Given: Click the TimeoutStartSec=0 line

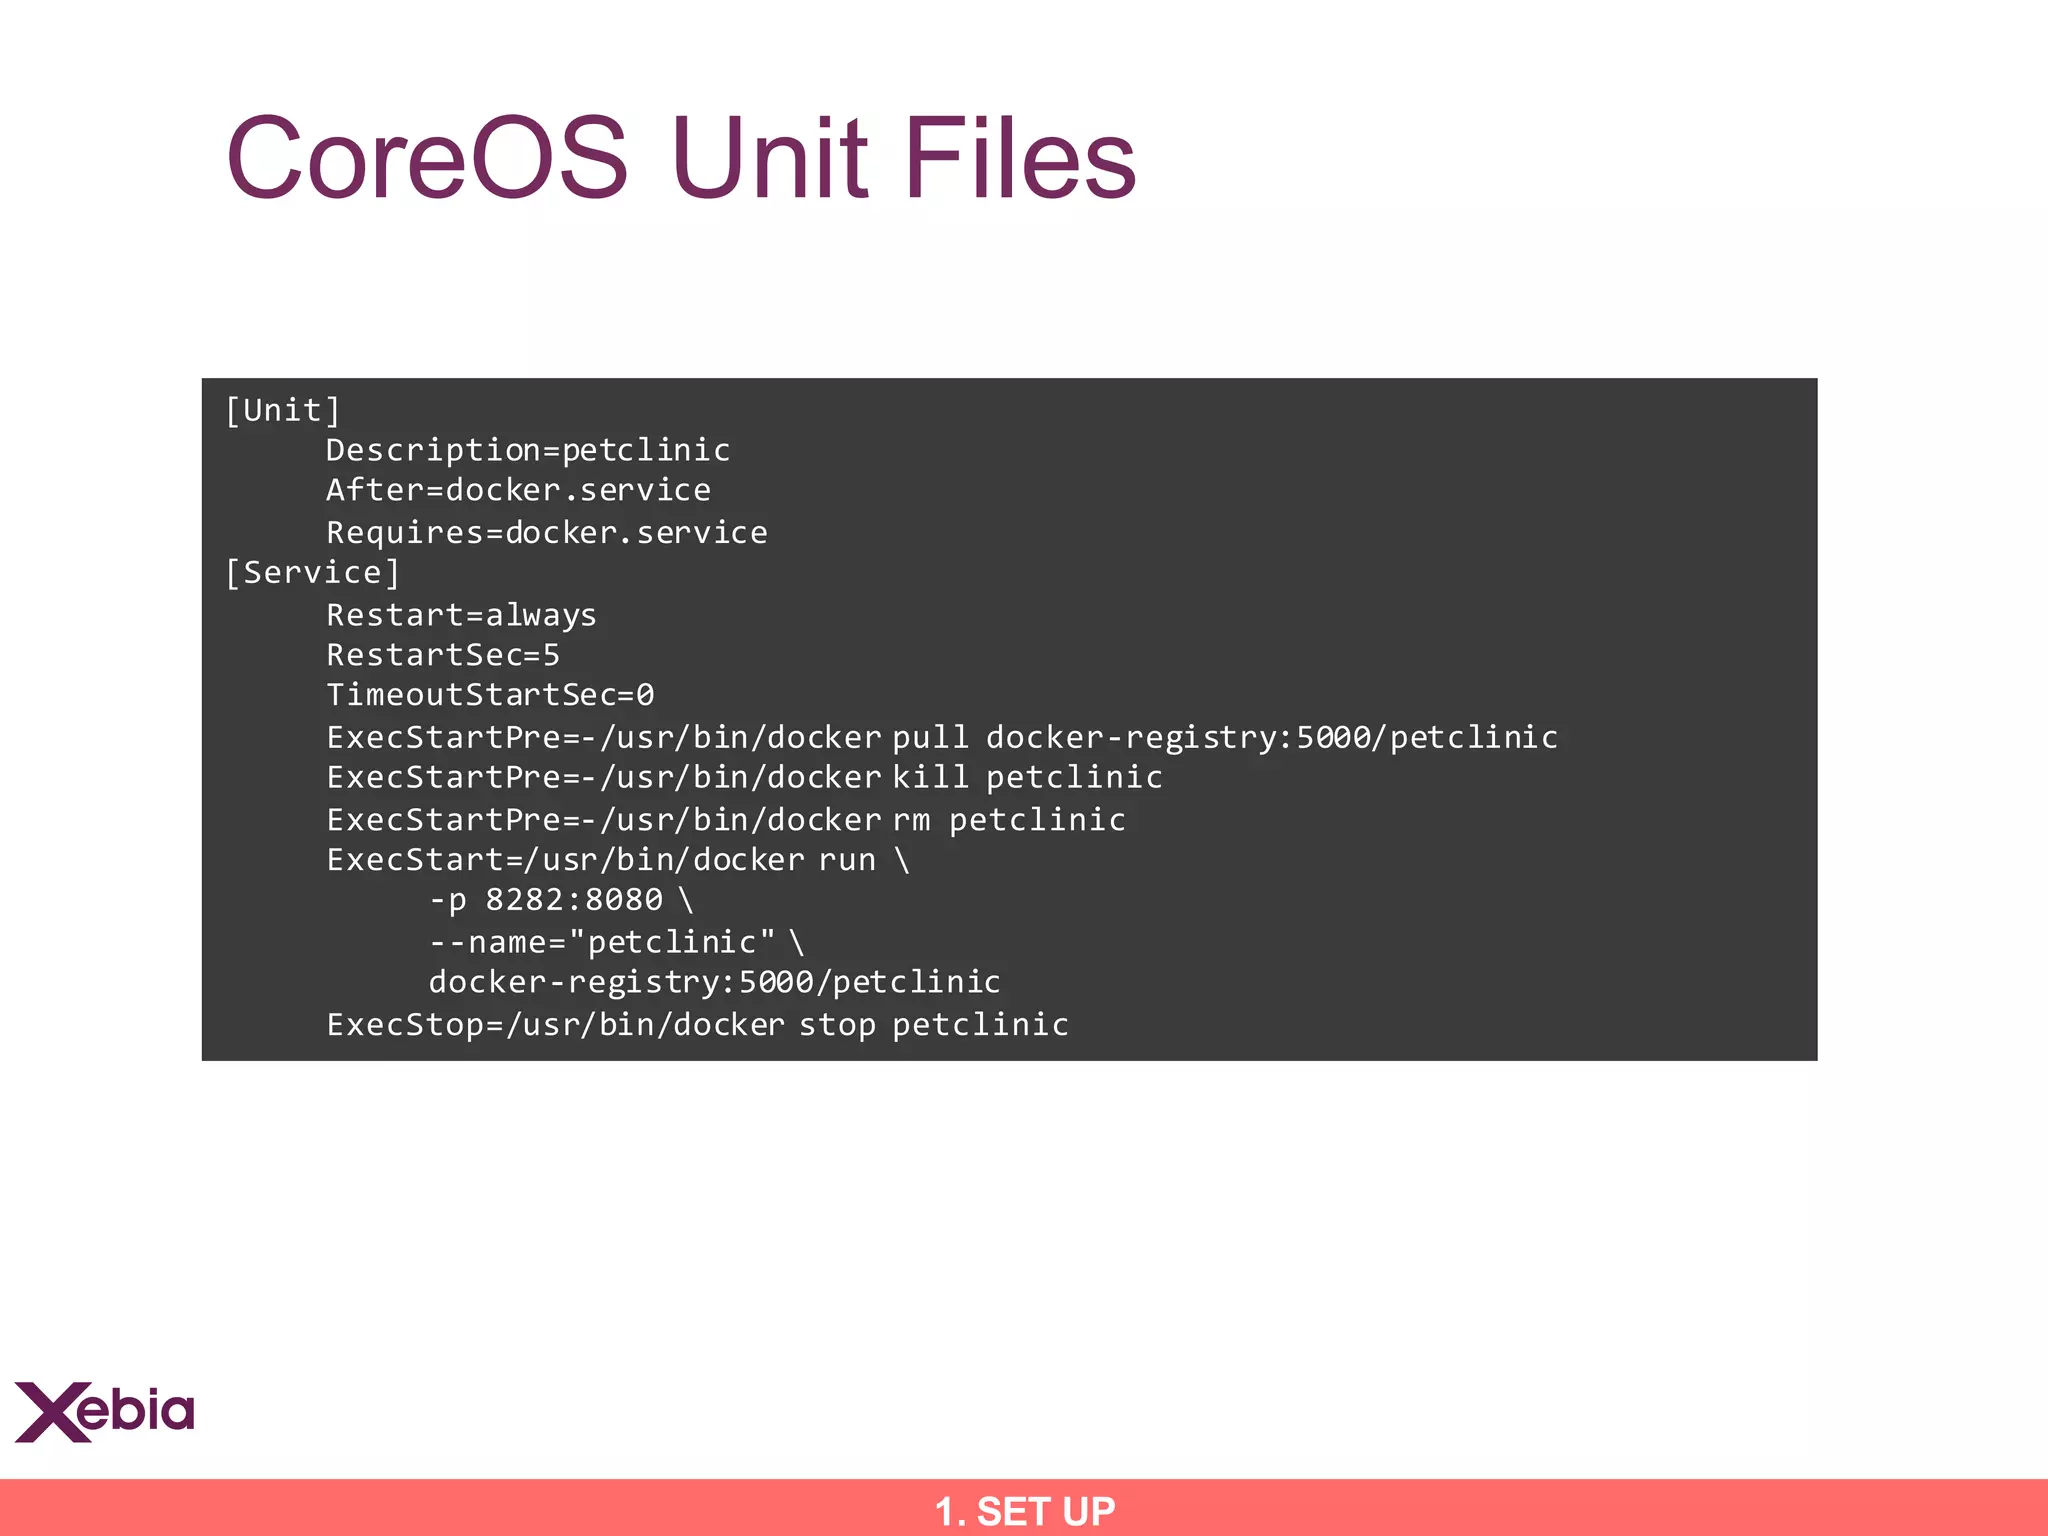Looking at the screenshot, I should [x=490, y=695].
